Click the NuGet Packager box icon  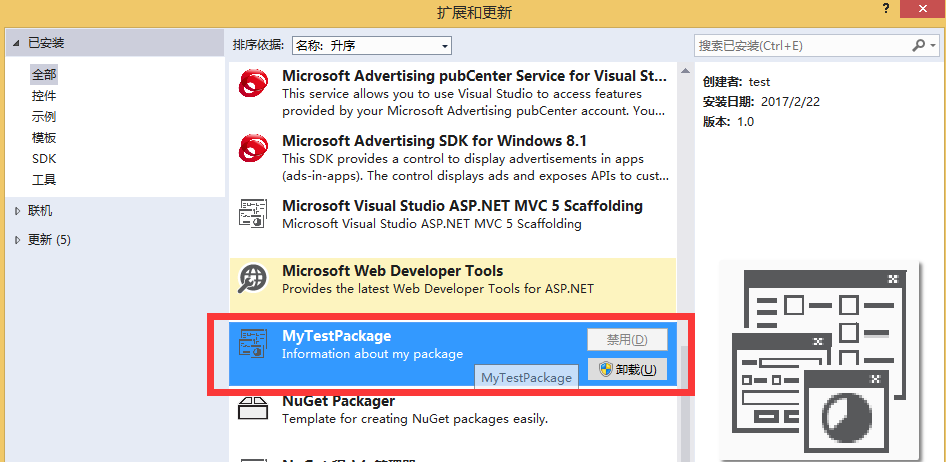click(253, 408)
